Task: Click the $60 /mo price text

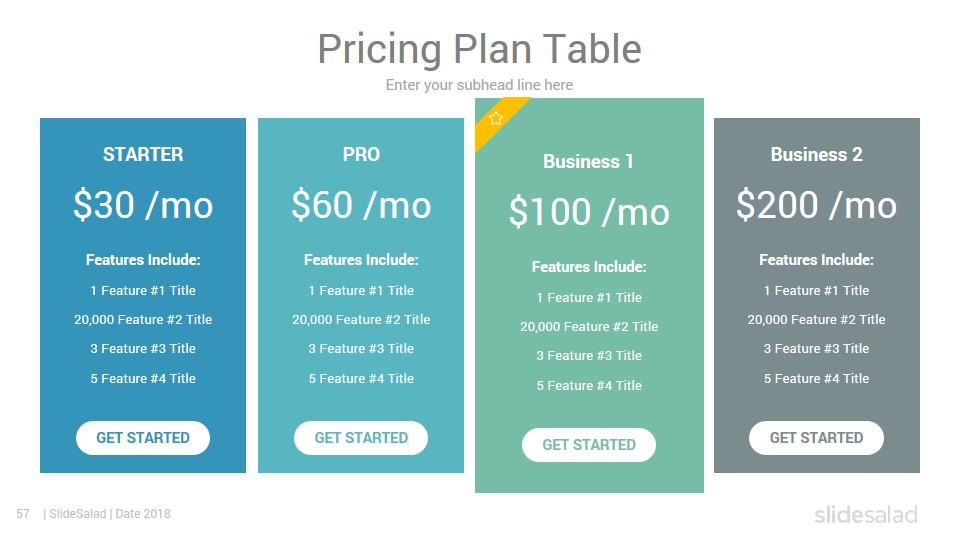Action: (x=361, y=205)
